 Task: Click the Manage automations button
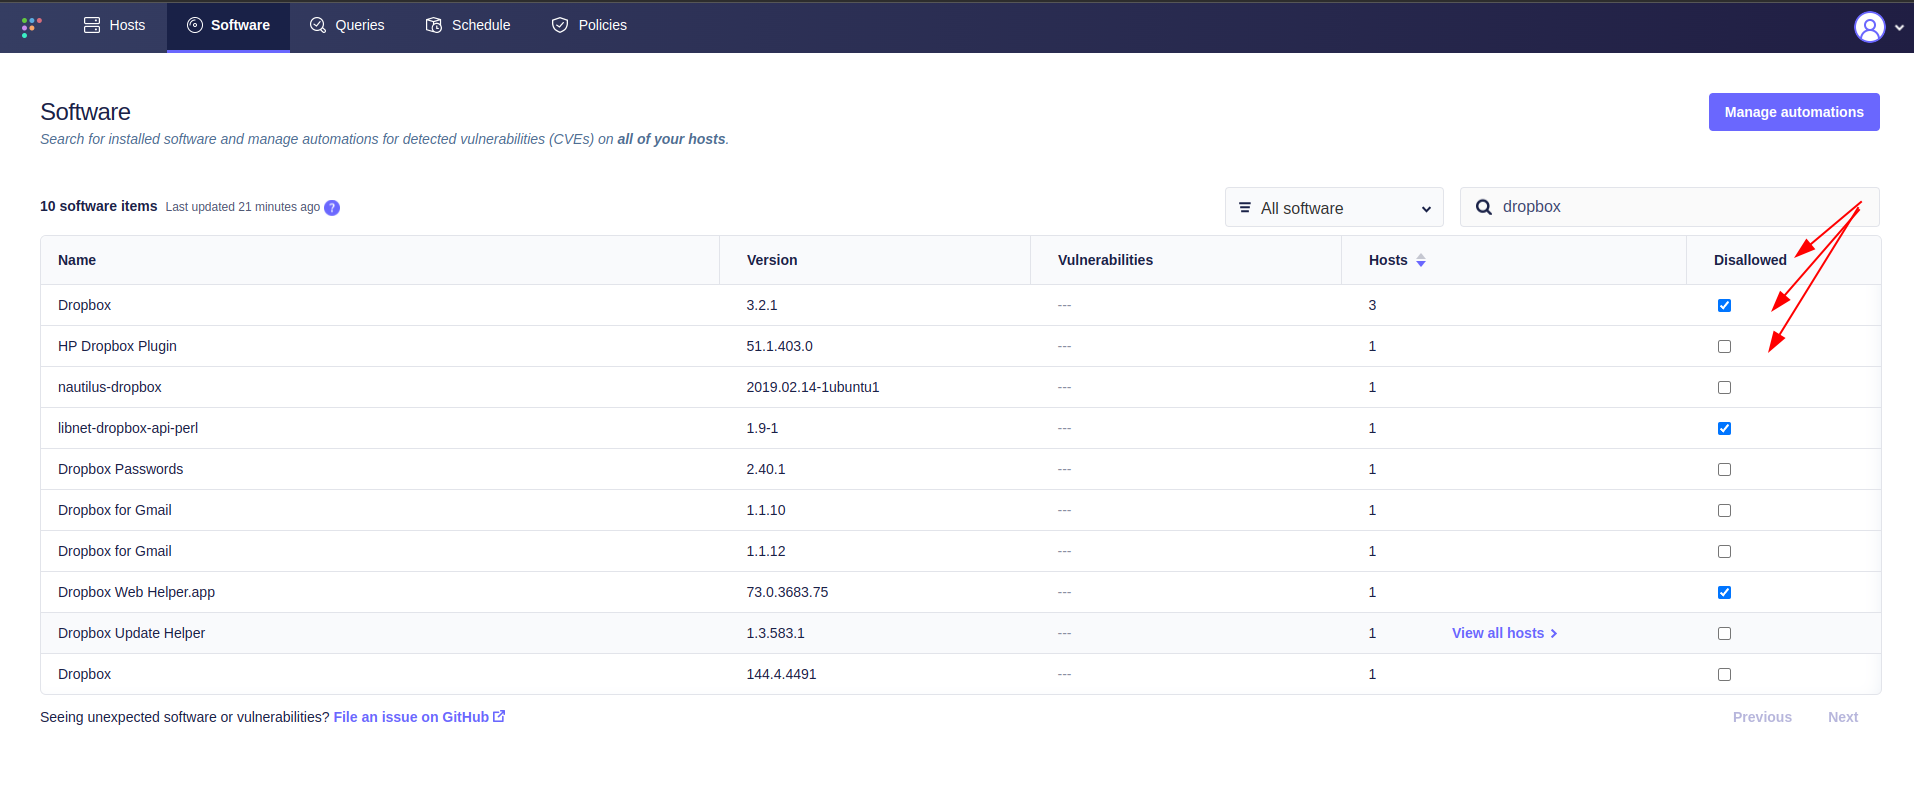[x=1794, y=112]
